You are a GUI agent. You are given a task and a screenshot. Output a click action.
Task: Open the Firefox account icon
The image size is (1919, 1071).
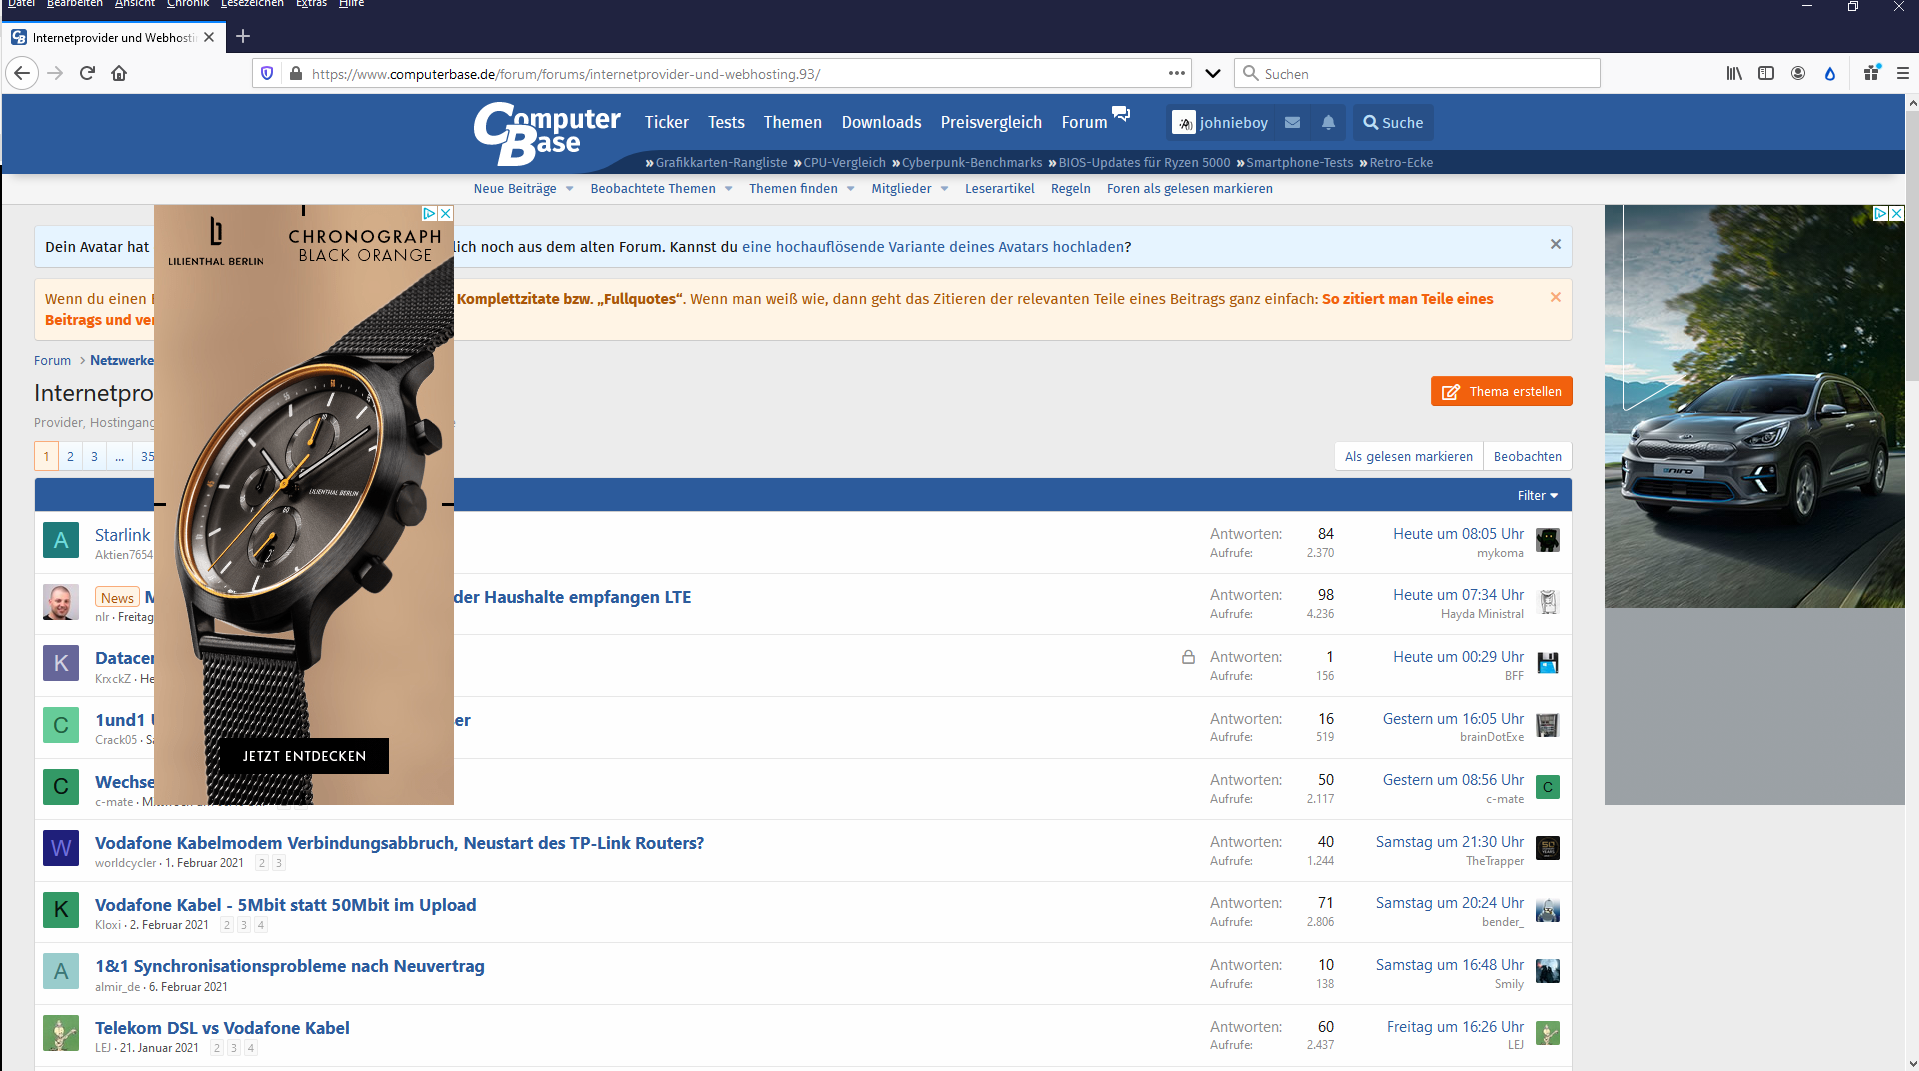click(x=1798, y=73)
